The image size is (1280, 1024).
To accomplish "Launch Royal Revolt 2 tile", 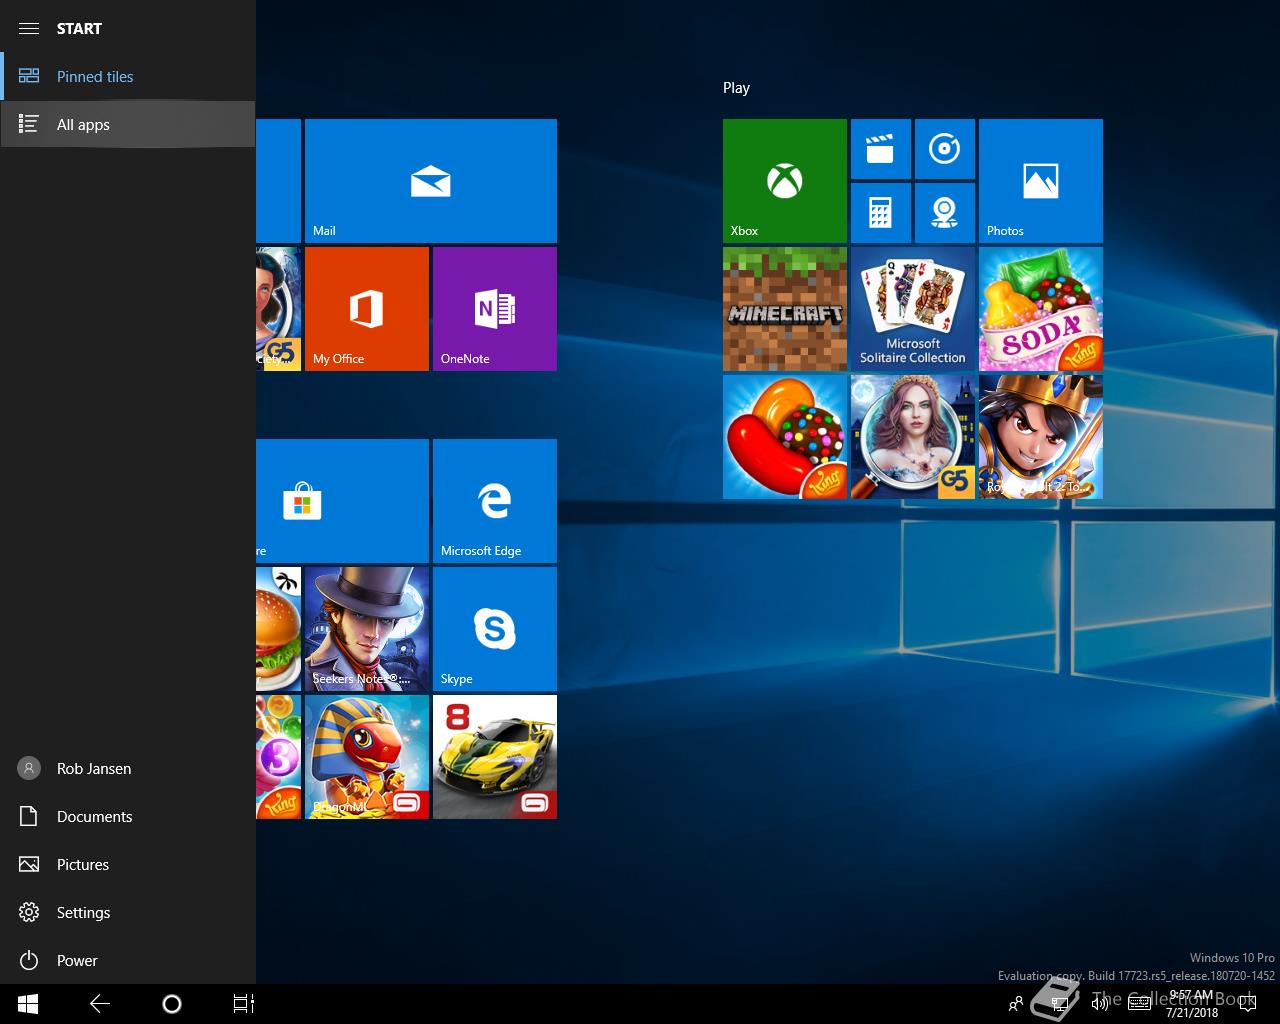I will click(1040, 437).
